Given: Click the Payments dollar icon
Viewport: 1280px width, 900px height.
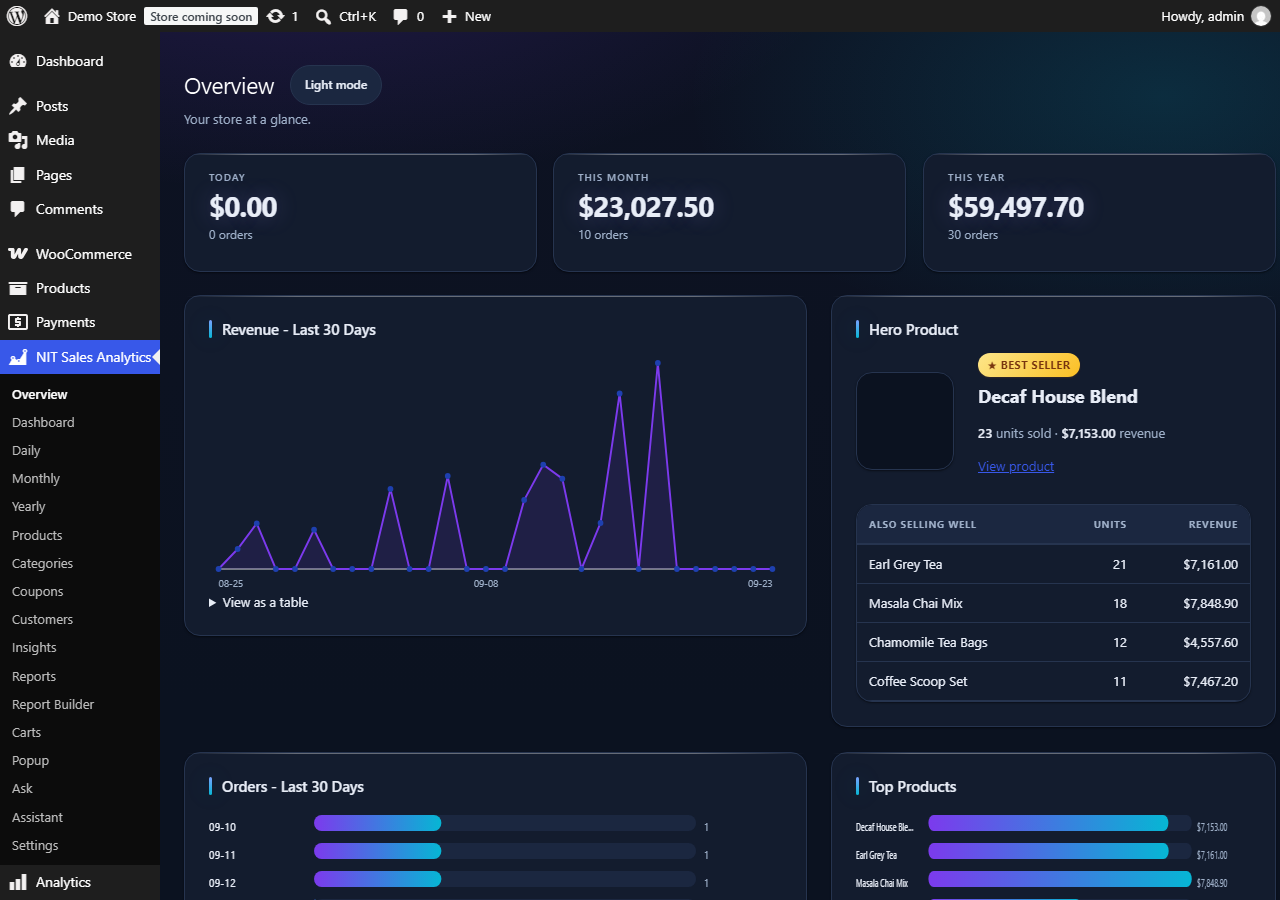Looking at the screenshot, I should pos(18,322).
